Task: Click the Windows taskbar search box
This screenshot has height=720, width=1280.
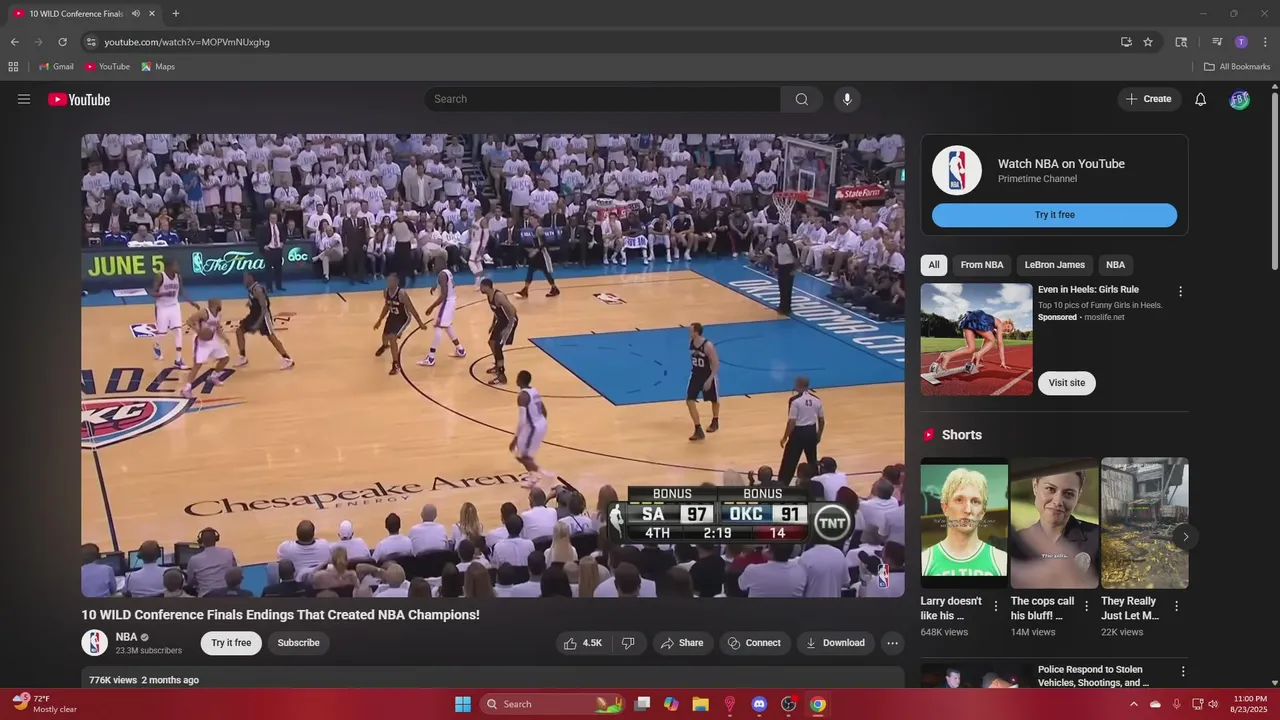Action: pos(553,704)
